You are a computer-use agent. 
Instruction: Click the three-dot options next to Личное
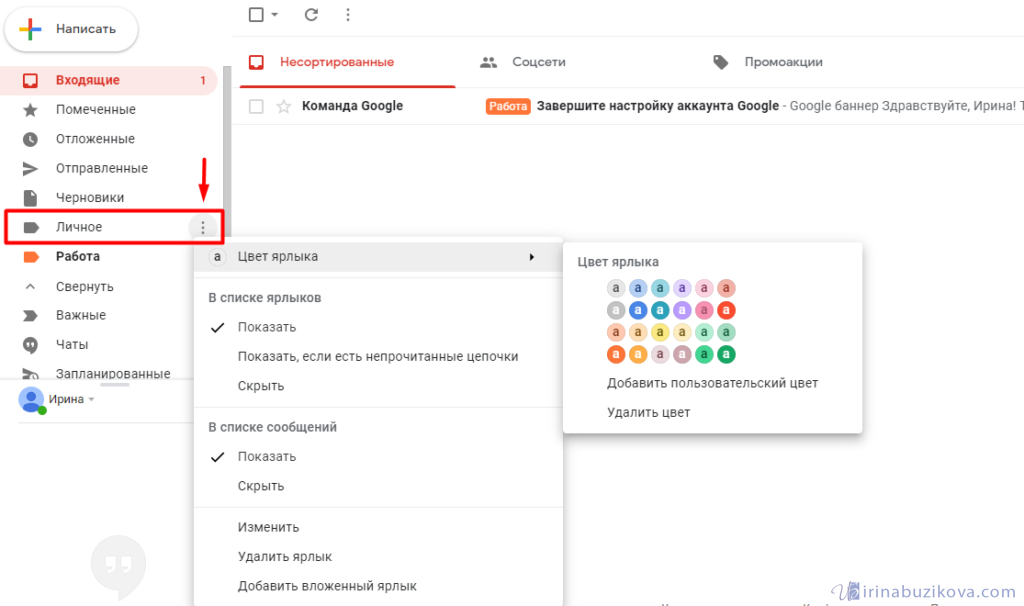(203, 228)
